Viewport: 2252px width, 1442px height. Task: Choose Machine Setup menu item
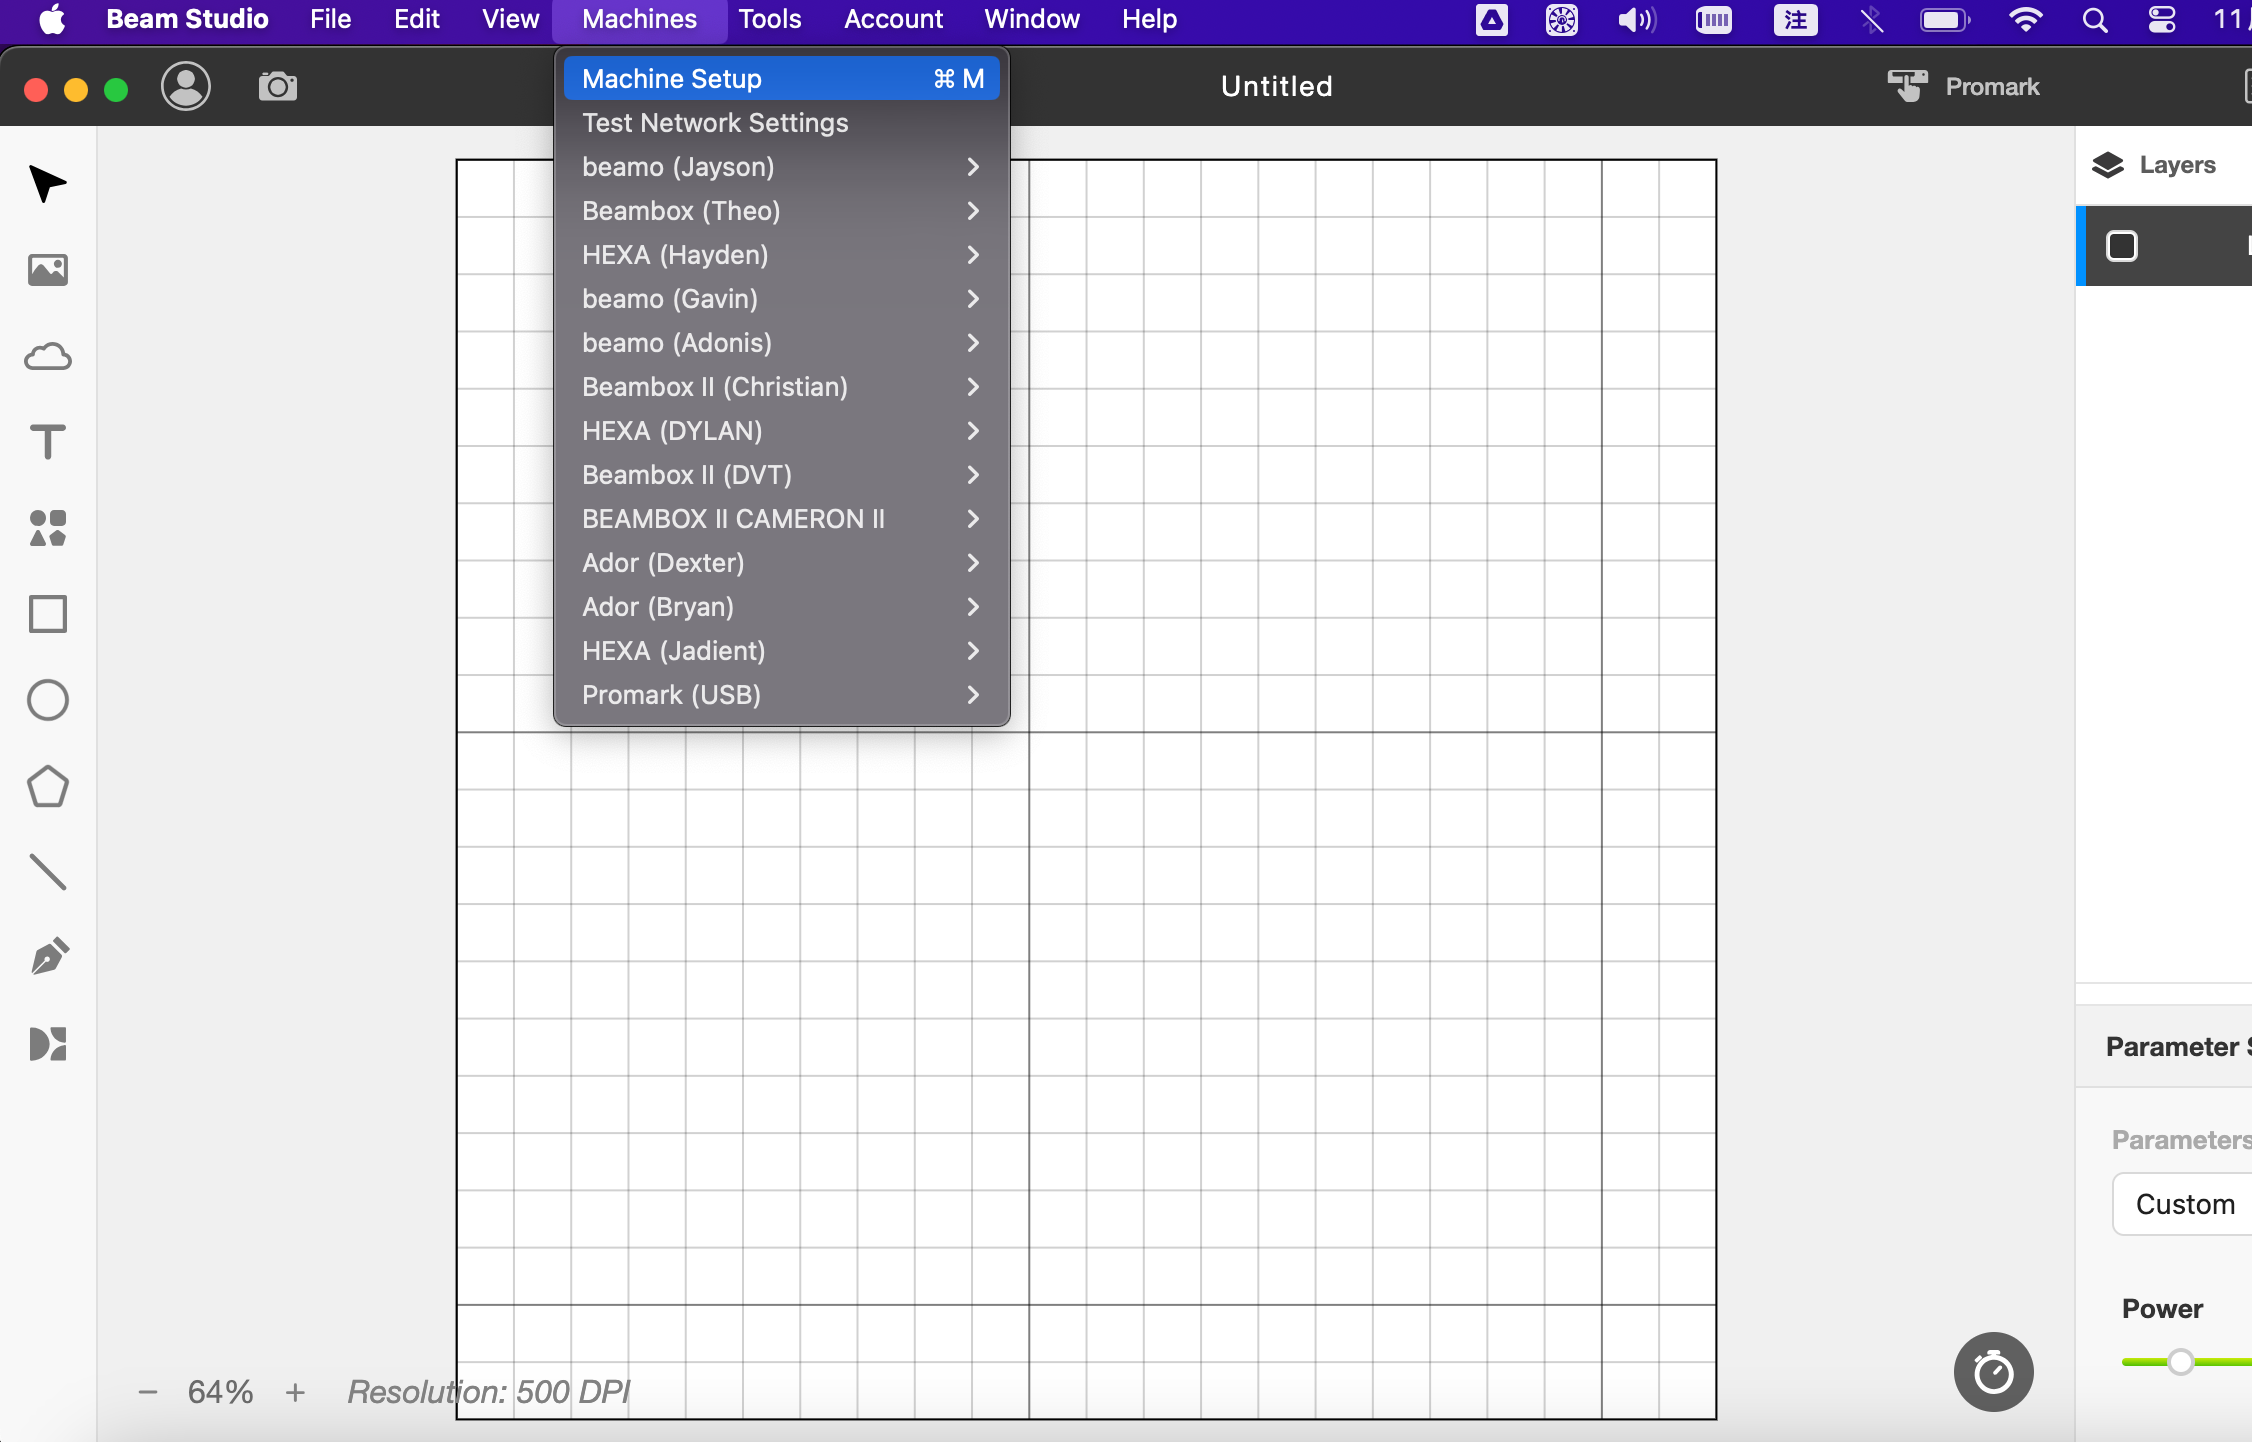pyautogui.click(x=782, y=79)
